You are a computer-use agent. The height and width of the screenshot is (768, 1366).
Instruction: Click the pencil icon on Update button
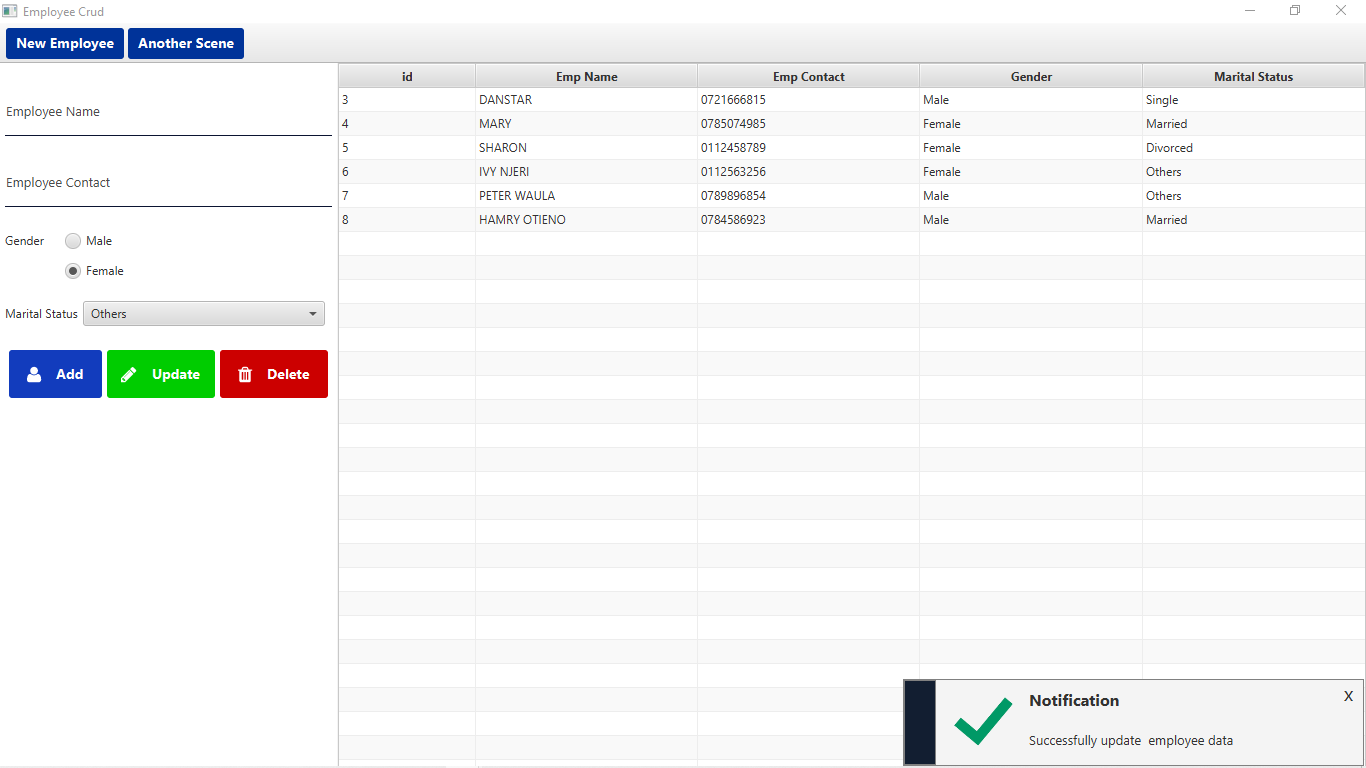129,374
